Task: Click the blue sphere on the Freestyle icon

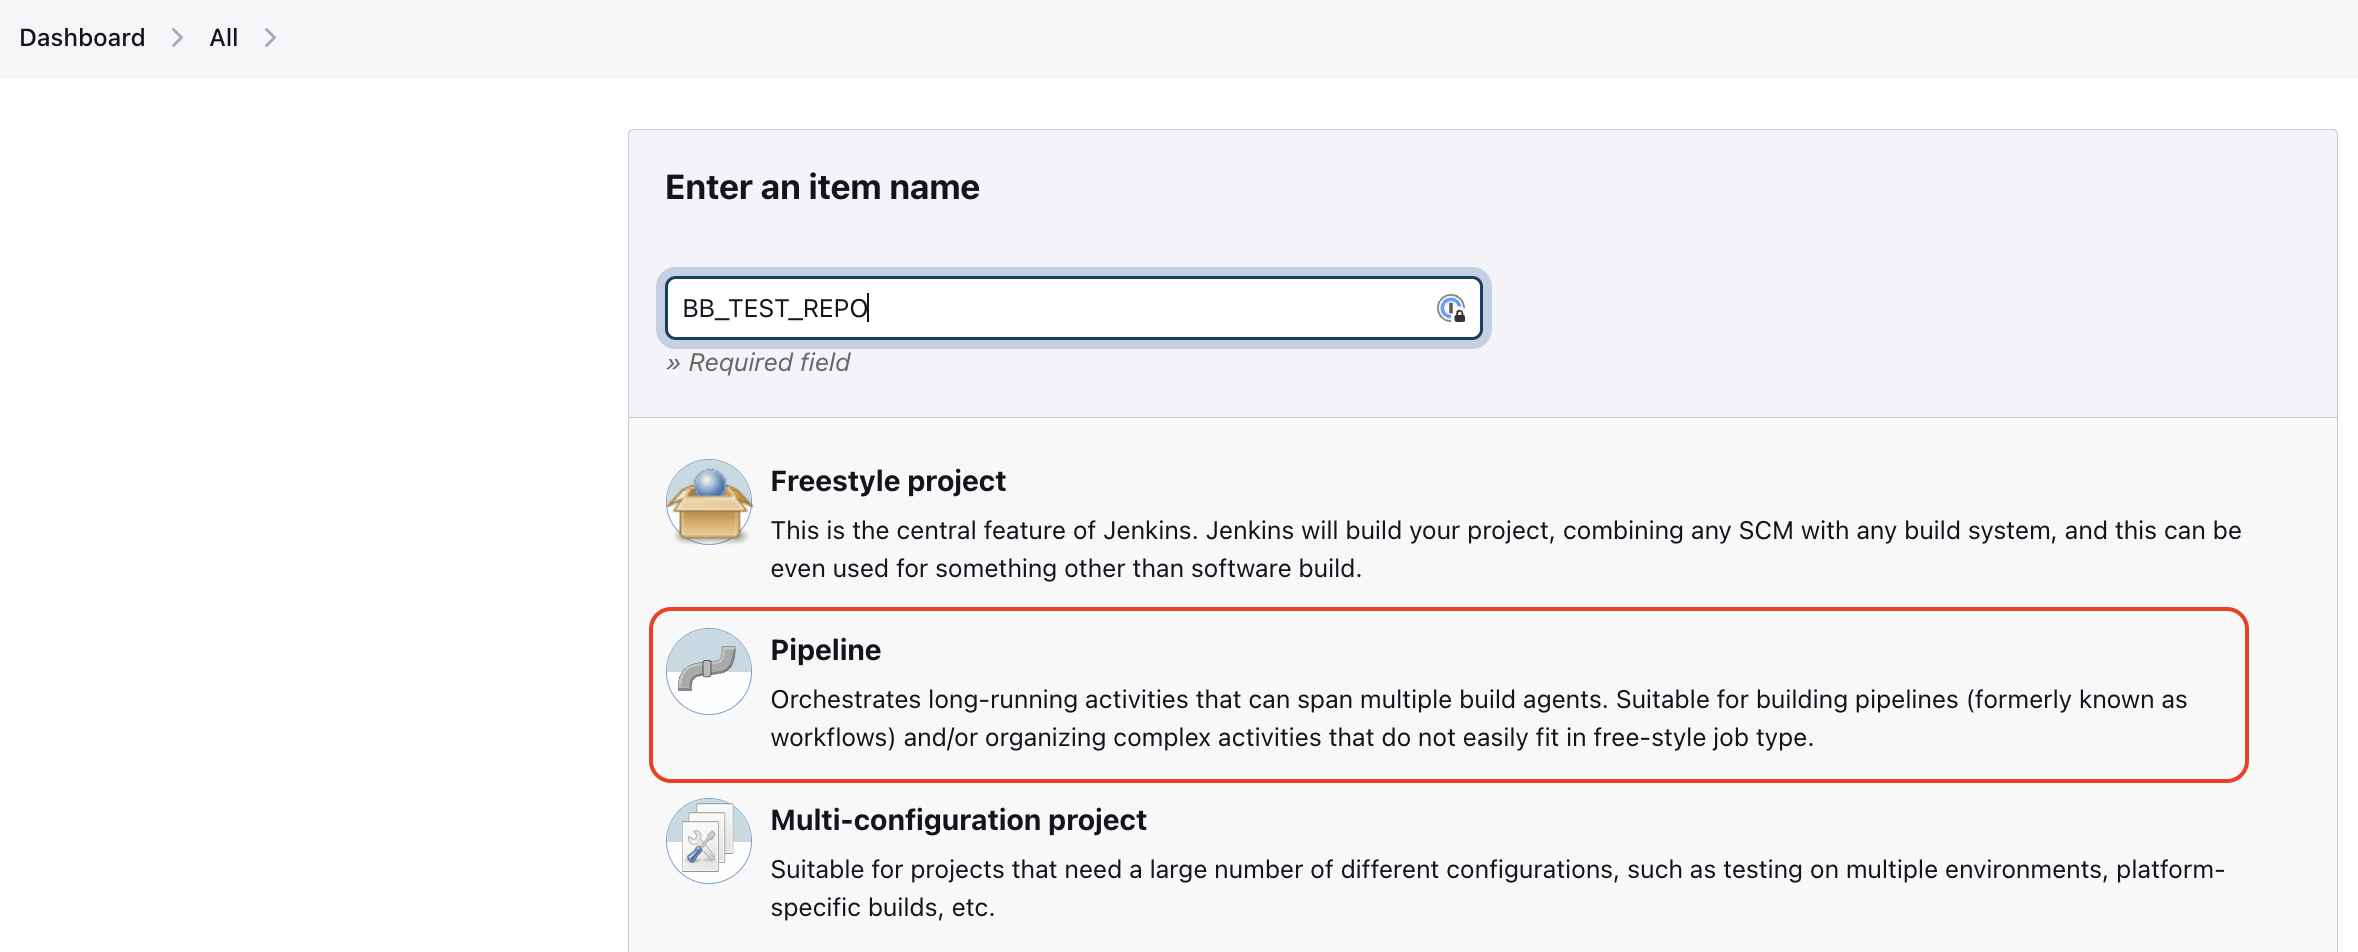Action: 708,482
